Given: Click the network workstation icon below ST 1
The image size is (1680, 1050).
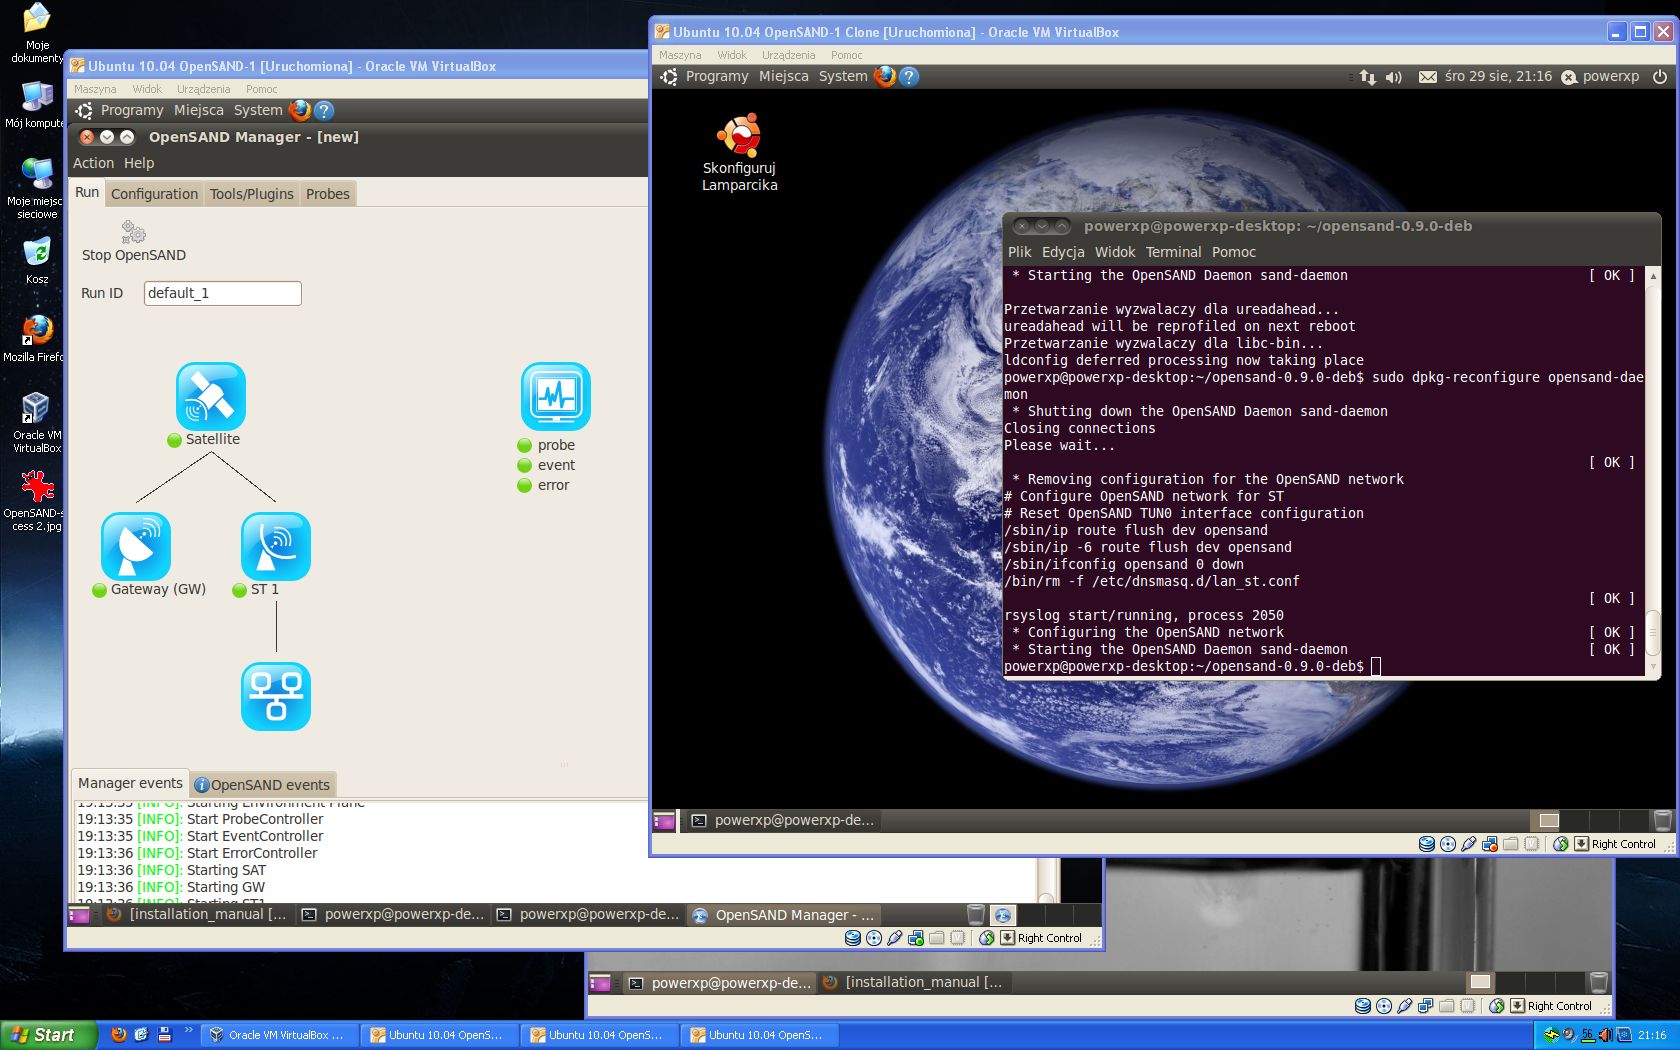Looking at the screenshot, I should click(275, 696).
